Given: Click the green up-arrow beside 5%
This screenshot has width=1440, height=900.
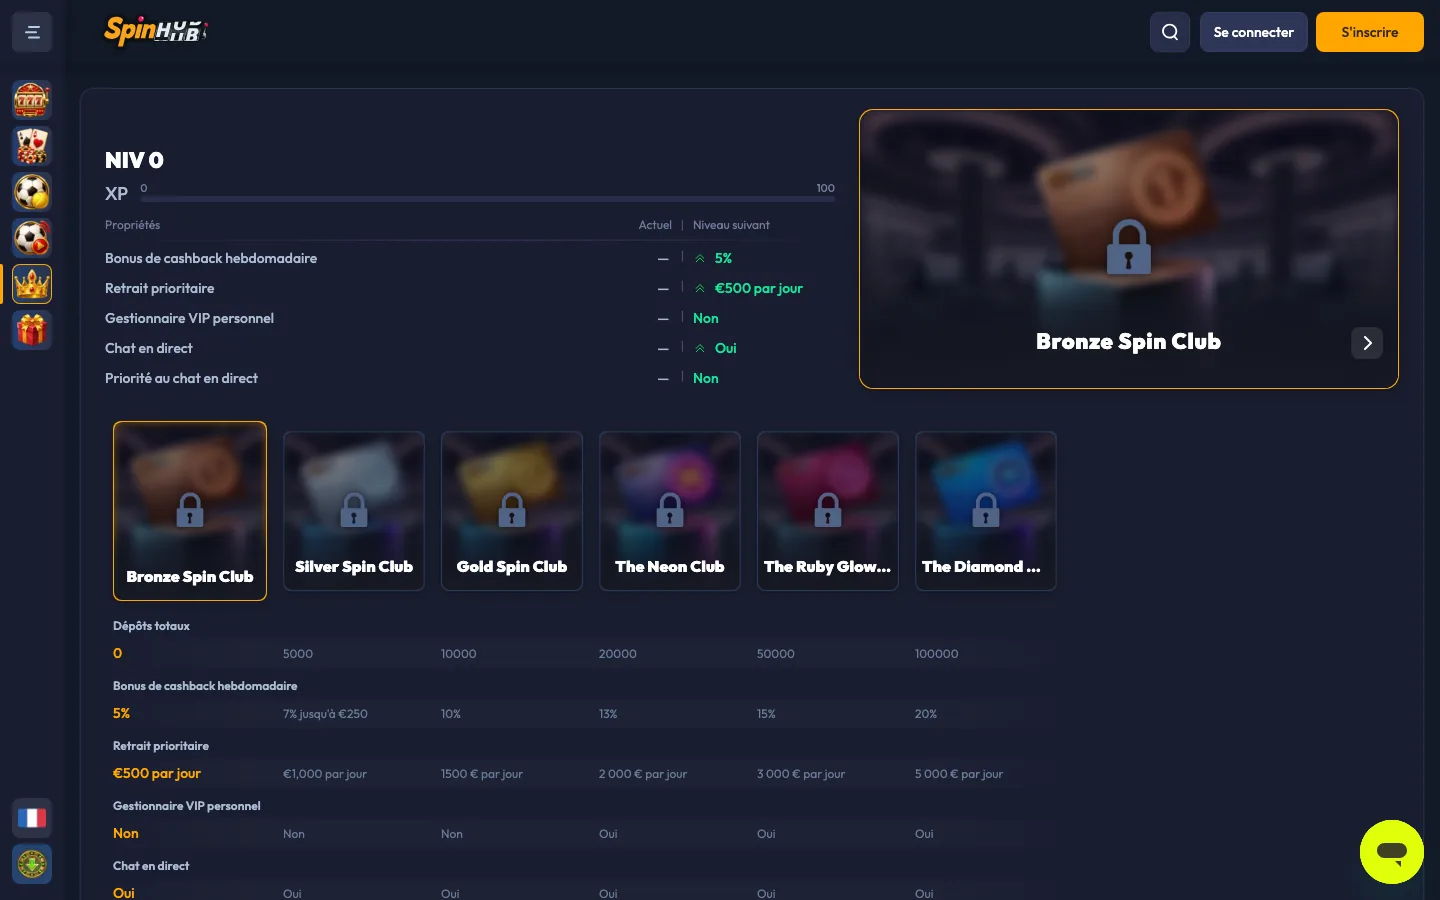Looking at the screenshot, I should pyautogui.click(x=700, y=258).
